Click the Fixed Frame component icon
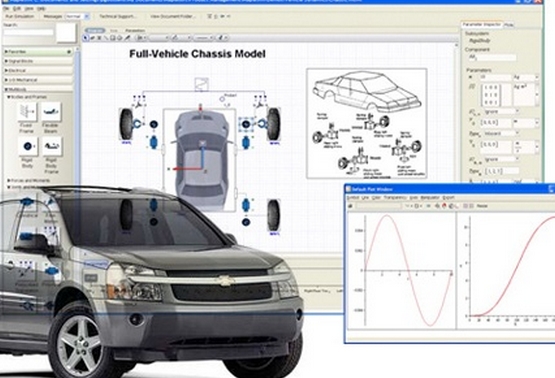The width and height of the screenshot is (555, 378). pos(27,112)
